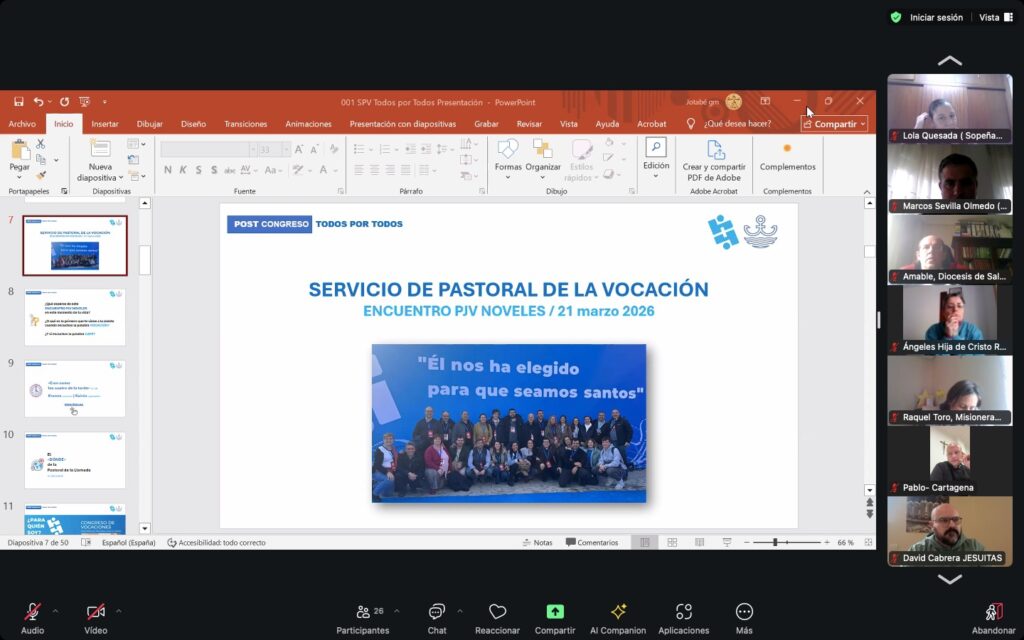Expand video options arrow next to Video
The image size is (1024, 640).
[x=119, y=610]
